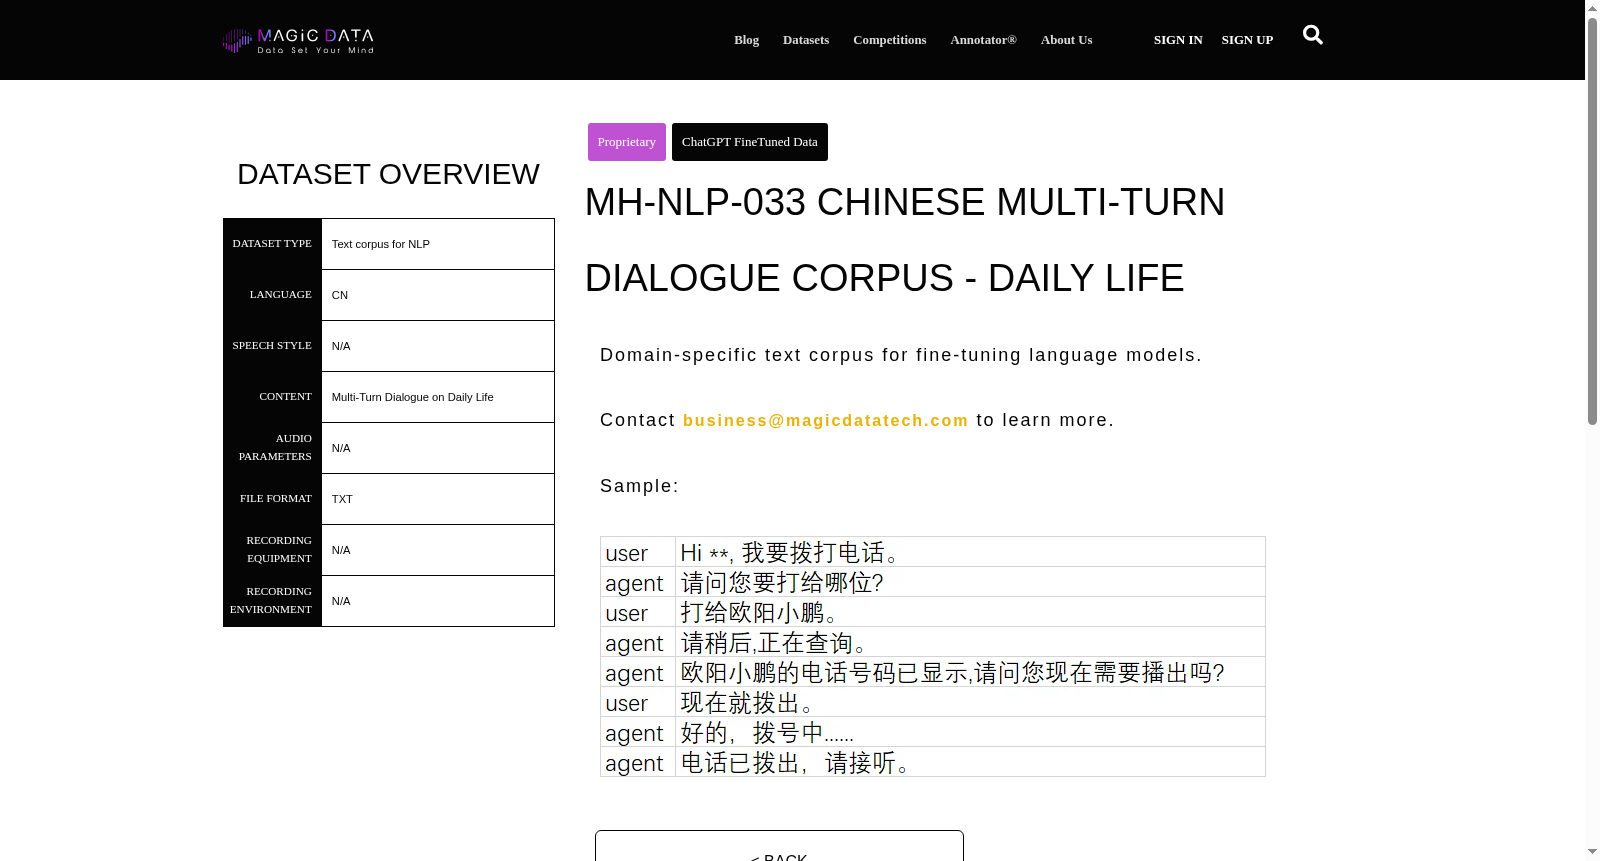
Task: Click N/A value in RECORDING ENVIRONMENT row
Action: click(341, 601)
